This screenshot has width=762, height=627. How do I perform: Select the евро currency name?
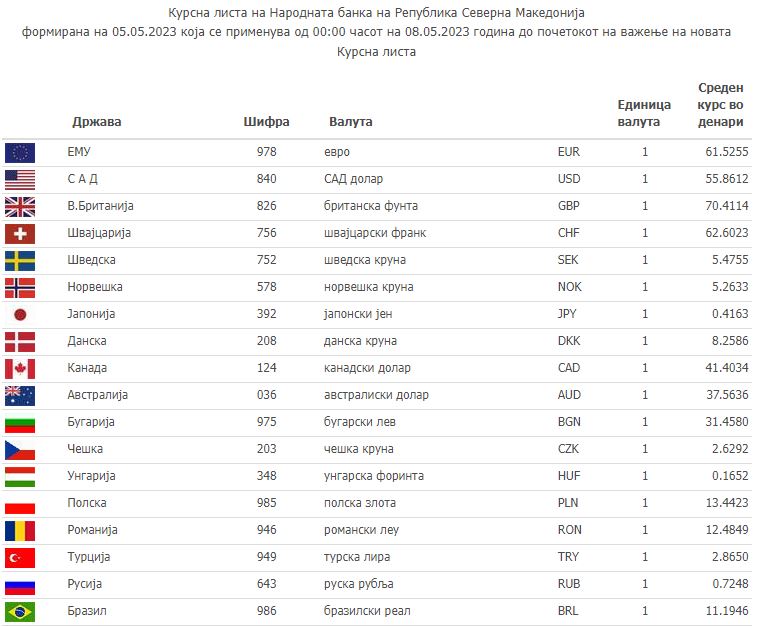tap(337, 152)
